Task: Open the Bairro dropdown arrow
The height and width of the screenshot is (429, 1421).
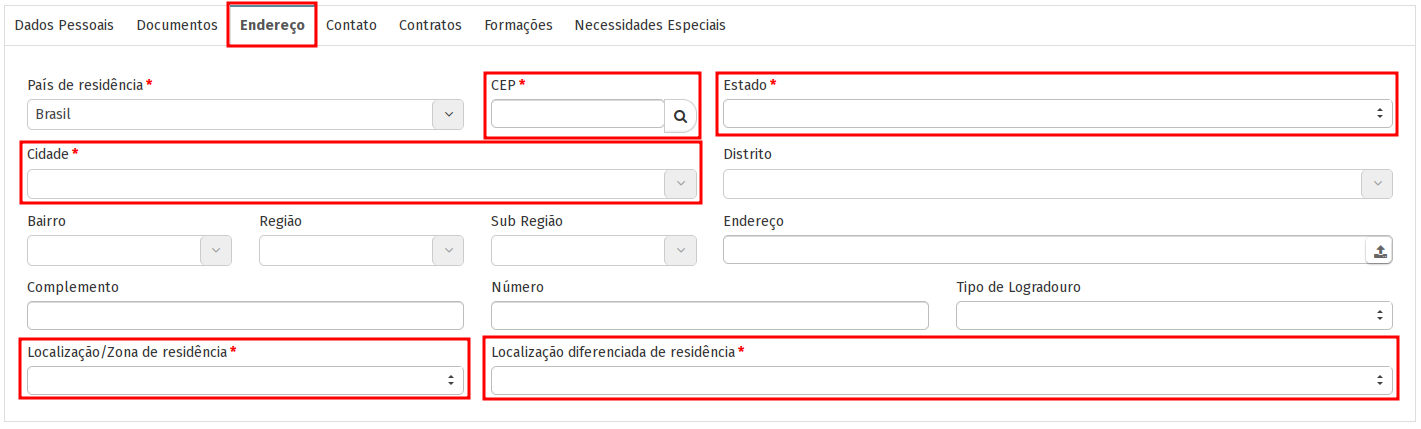Action: (216, 250)
